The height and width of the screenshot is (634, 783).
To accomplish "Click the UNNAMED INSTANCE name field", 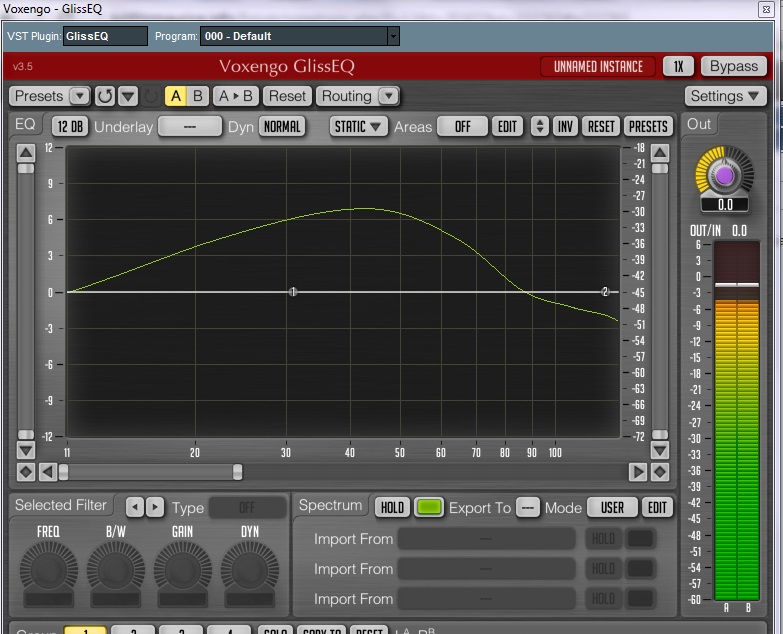I will [598, 67].
